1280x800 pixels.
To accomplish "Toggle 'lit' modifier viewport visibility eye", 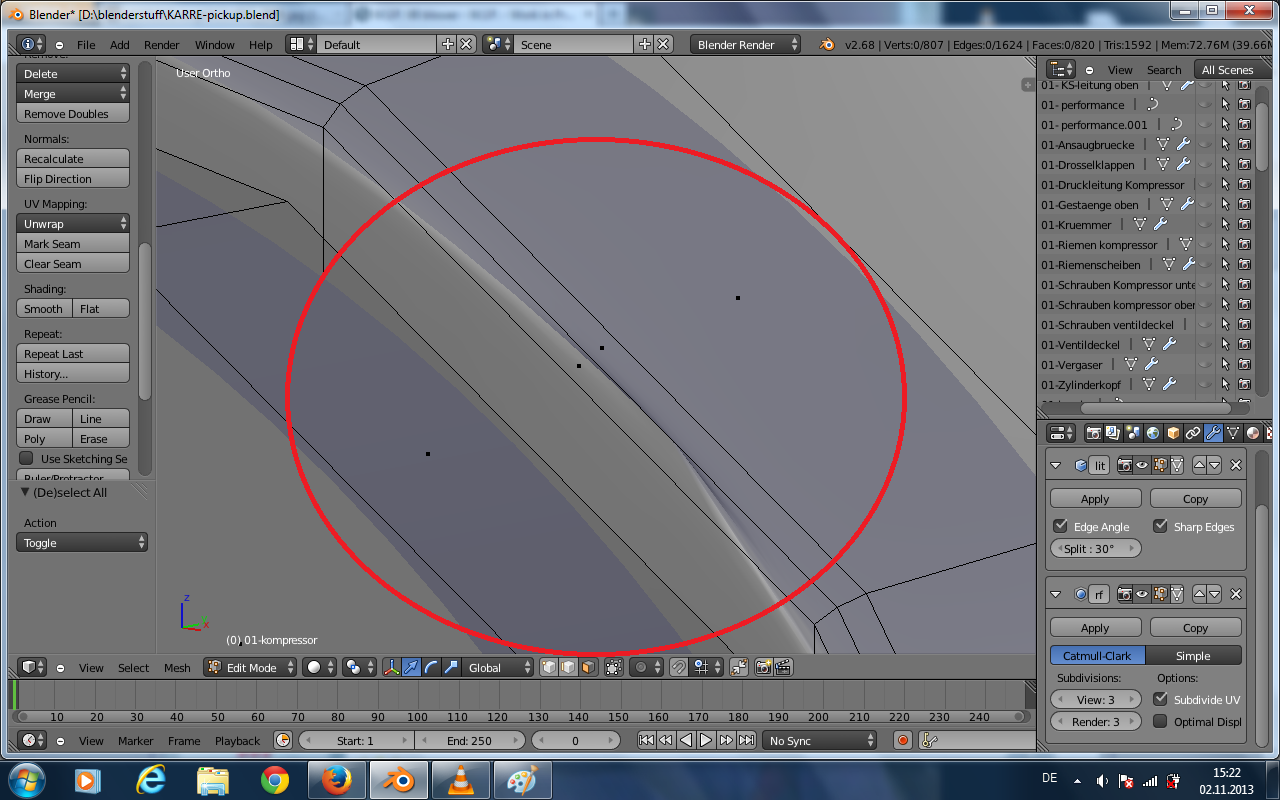I will click(1141, 465).
